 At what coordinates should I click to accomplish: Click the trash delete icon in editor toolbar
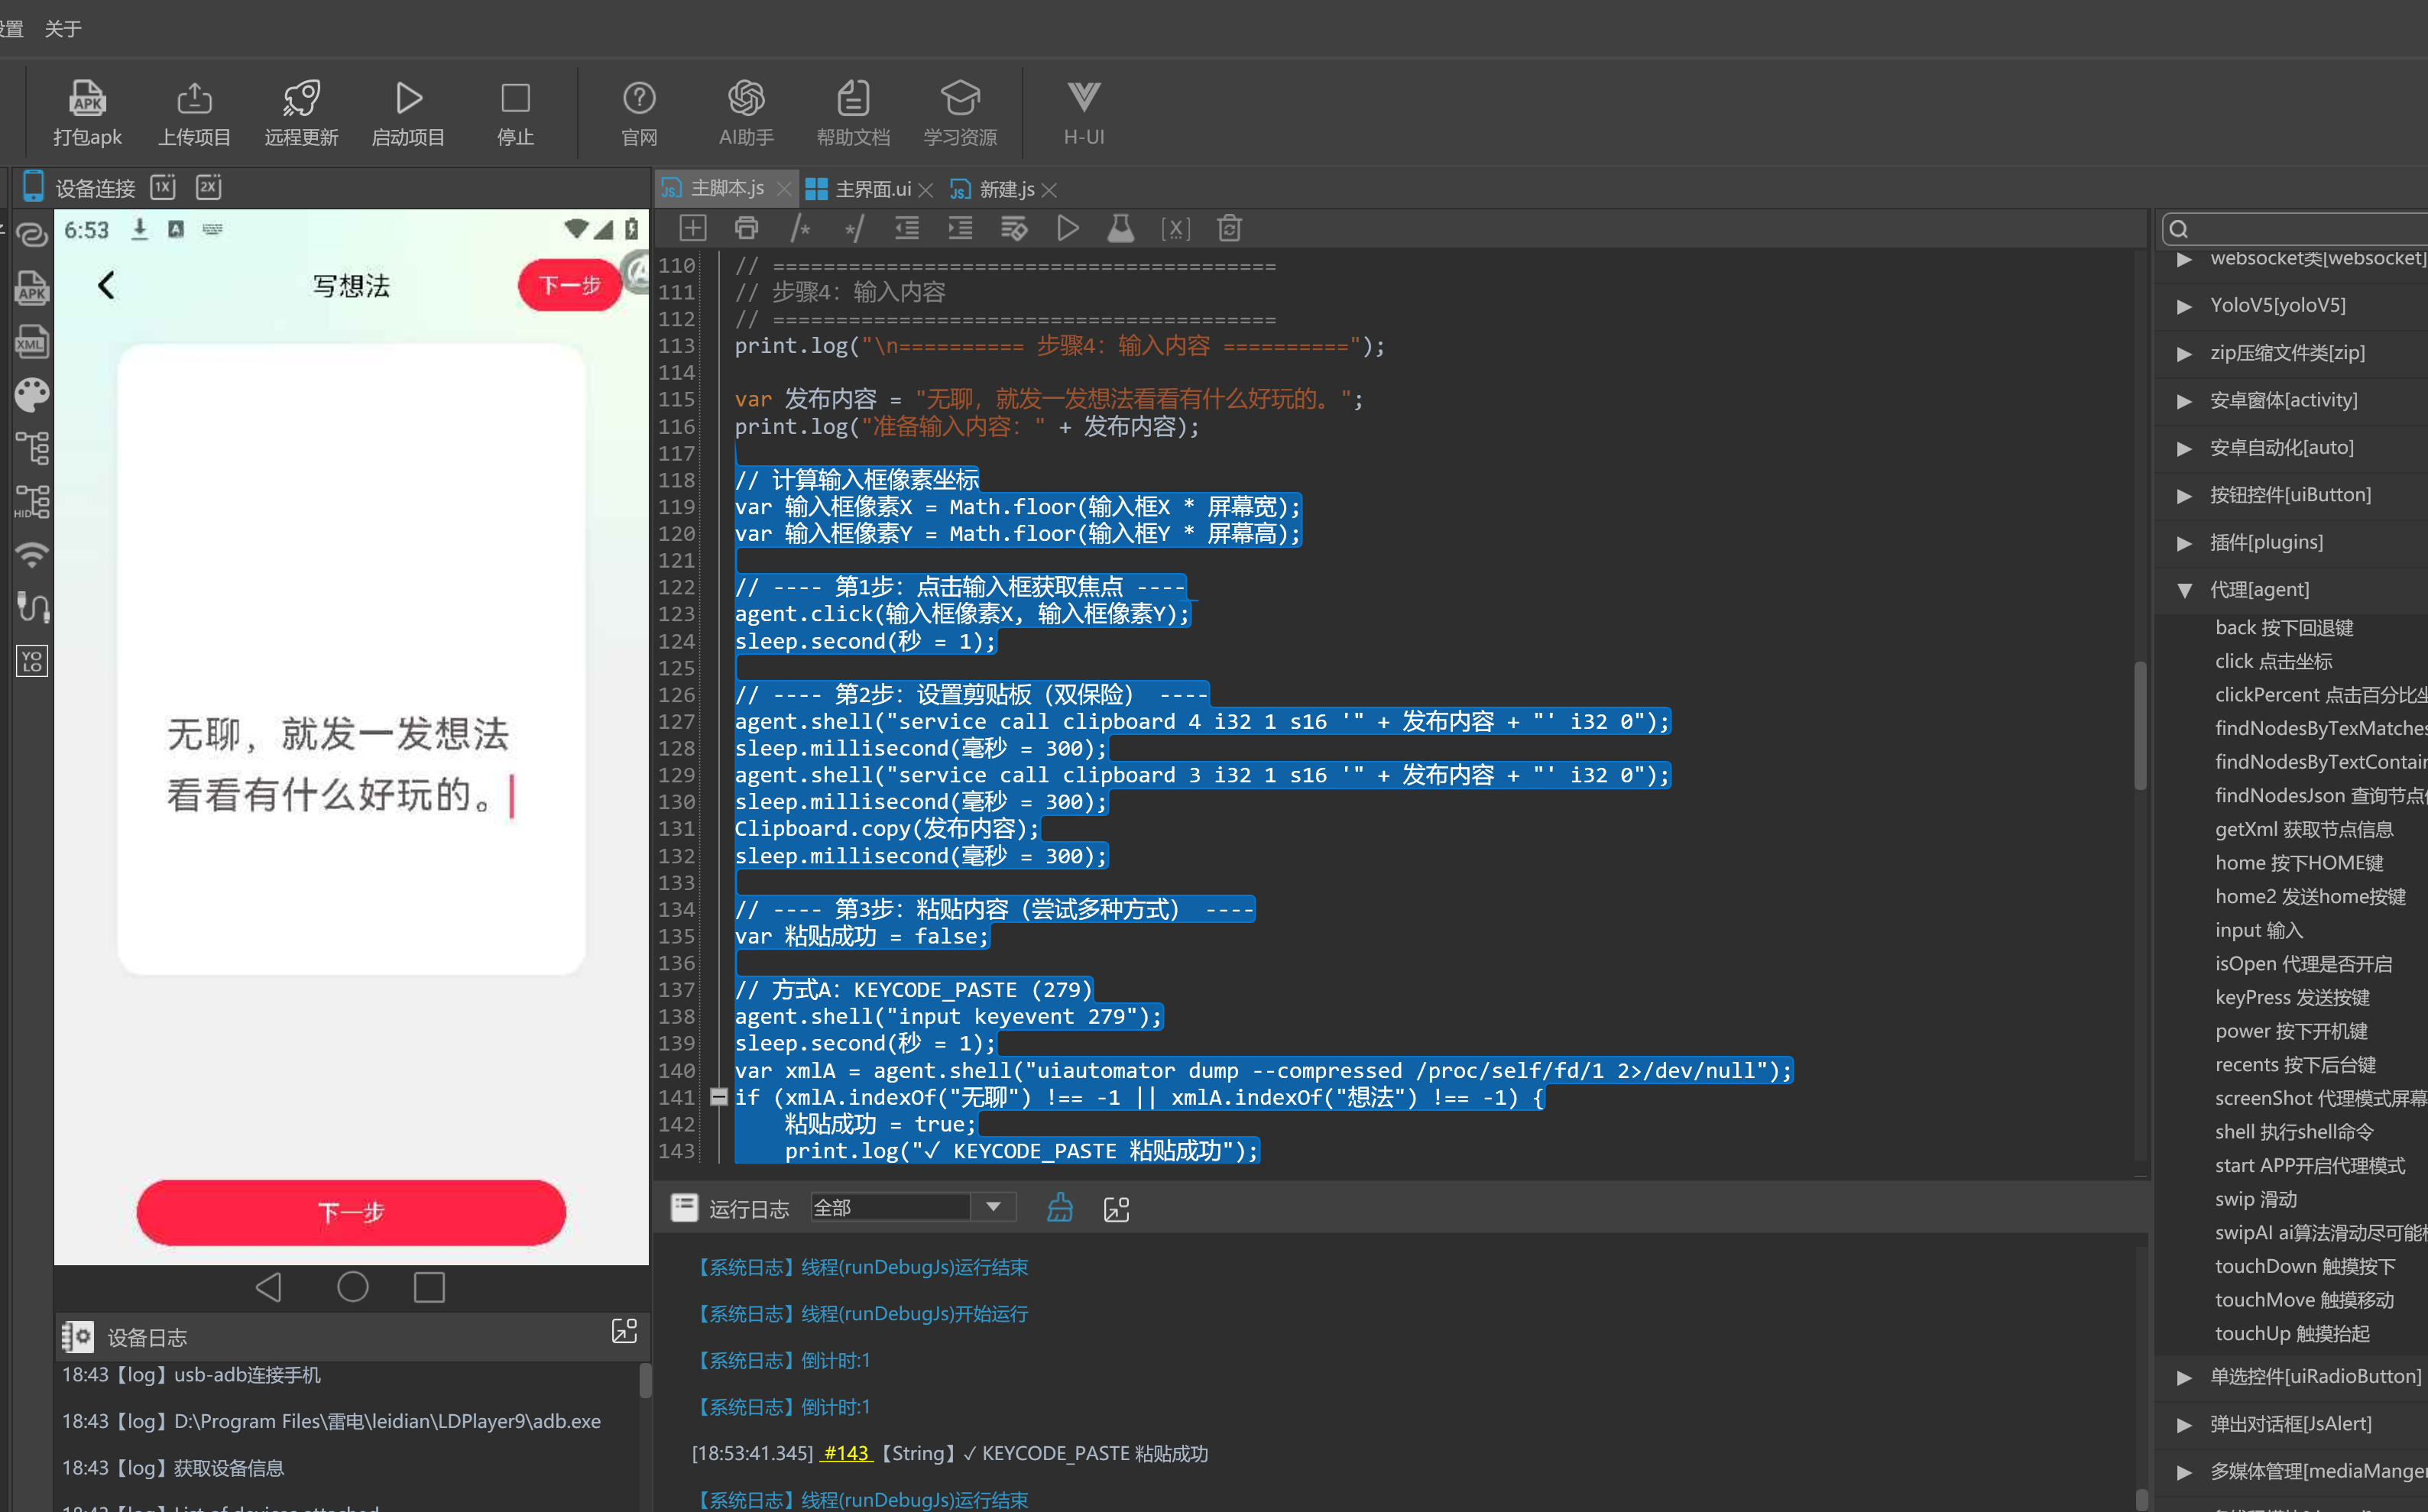(1229, 229)
